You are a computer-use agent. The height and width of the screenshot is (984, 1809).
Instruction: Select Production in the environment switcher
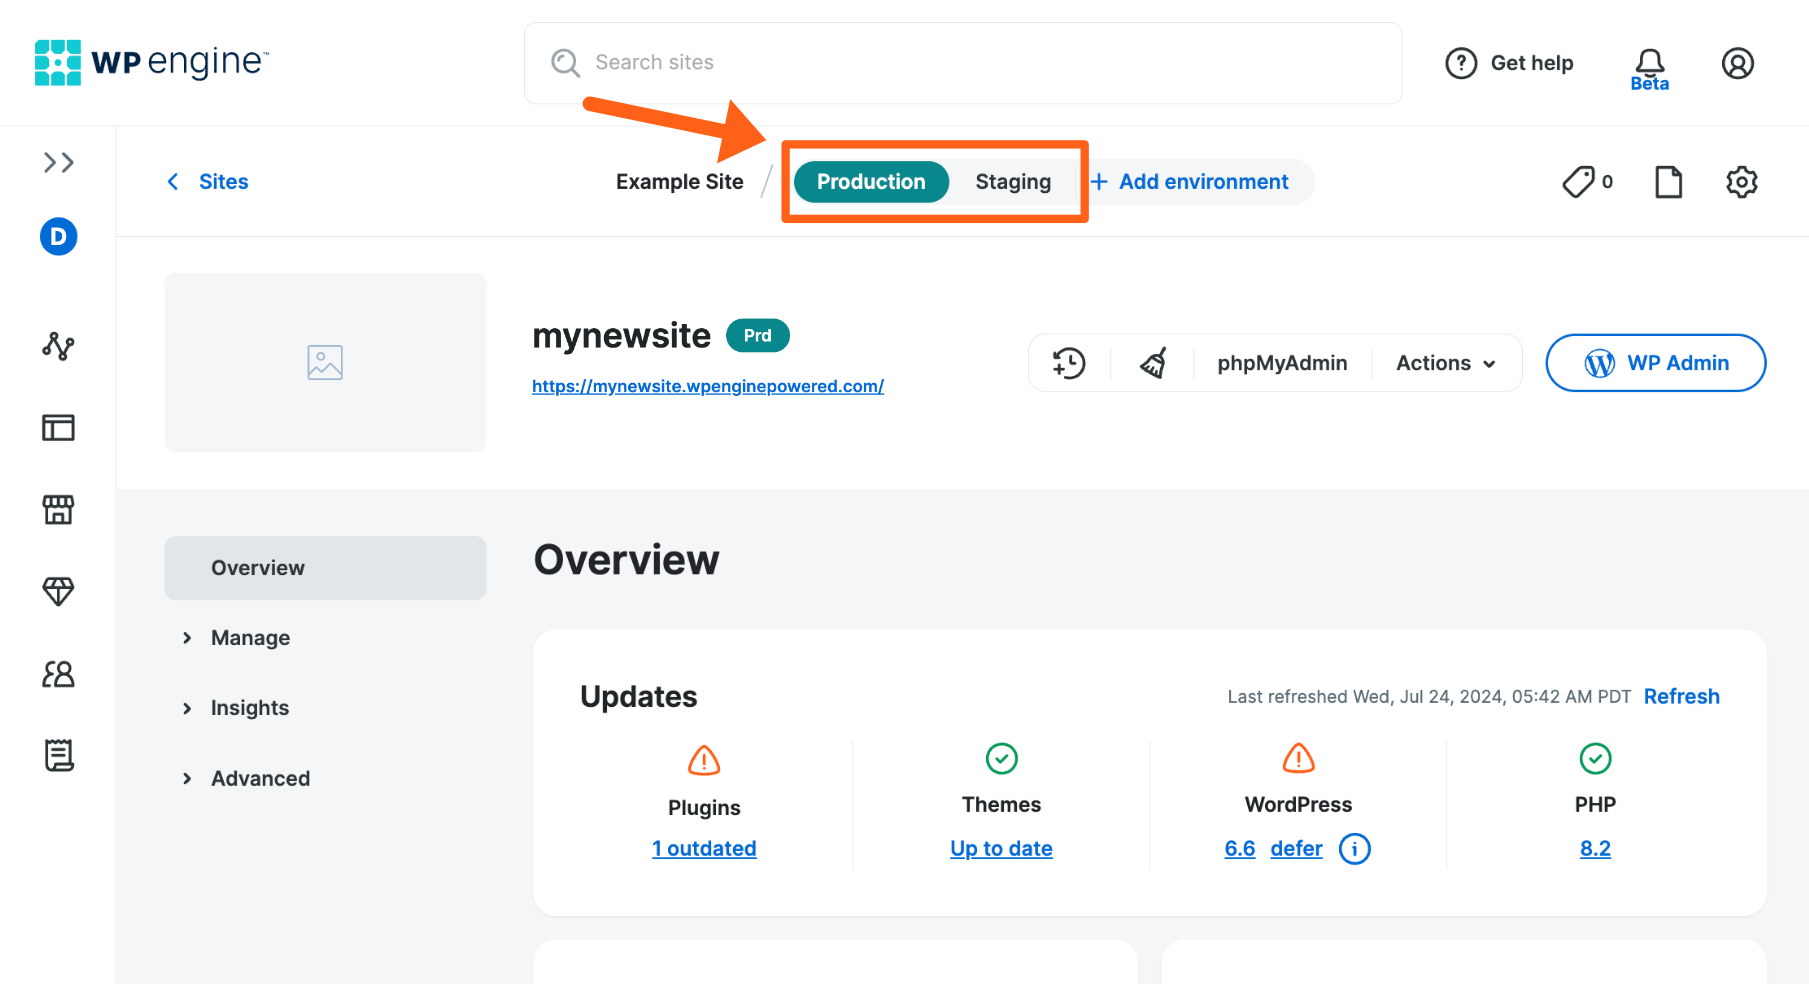(870, 181)
